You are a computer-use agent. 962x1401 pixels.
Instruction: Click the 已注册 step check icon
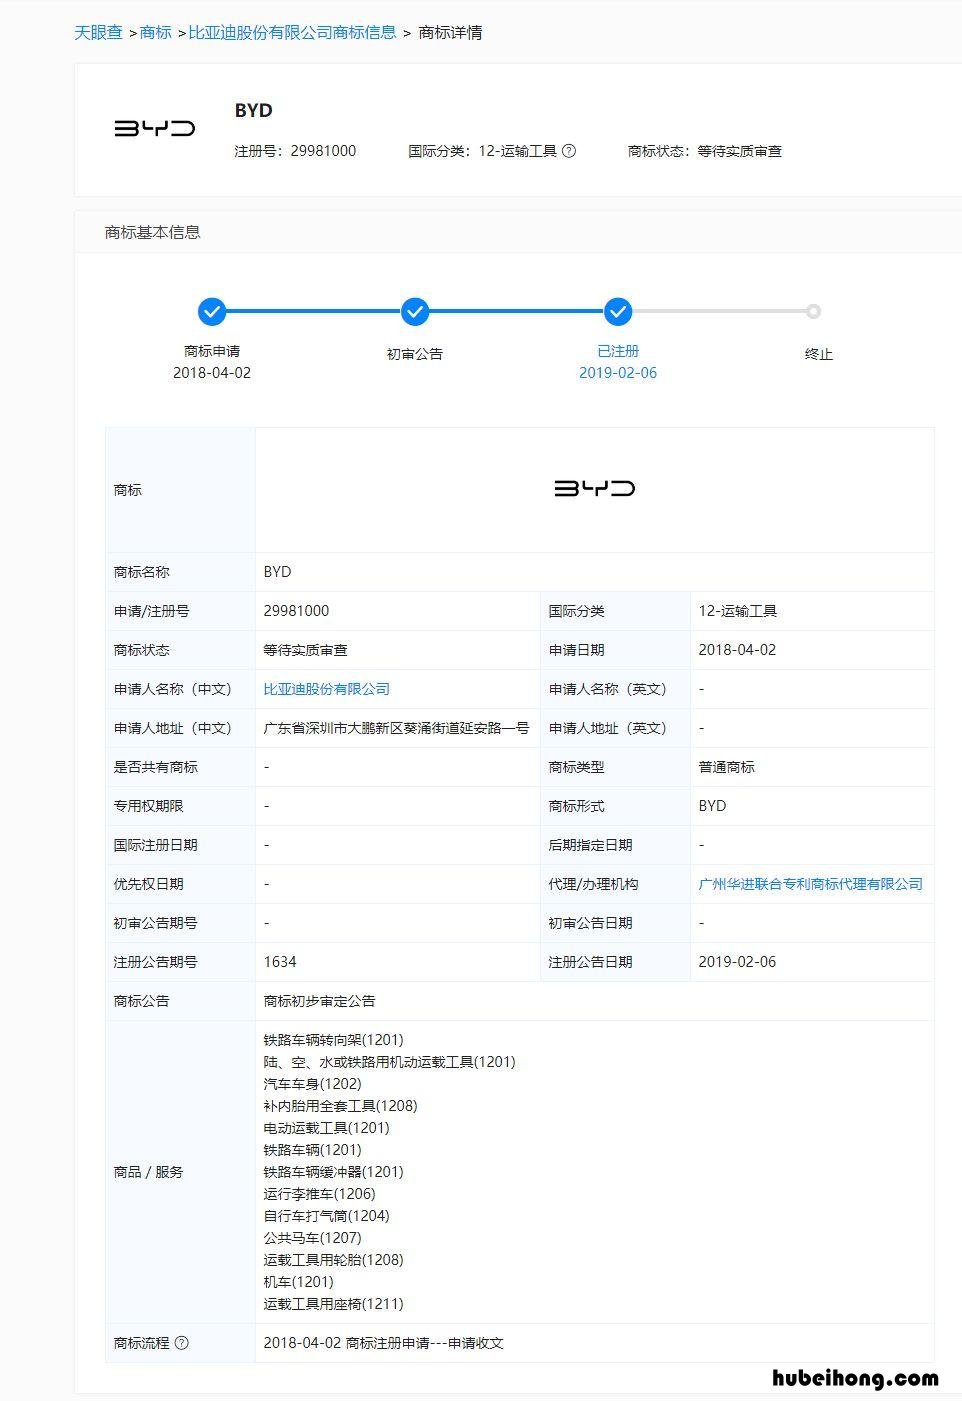pos(618,312)
